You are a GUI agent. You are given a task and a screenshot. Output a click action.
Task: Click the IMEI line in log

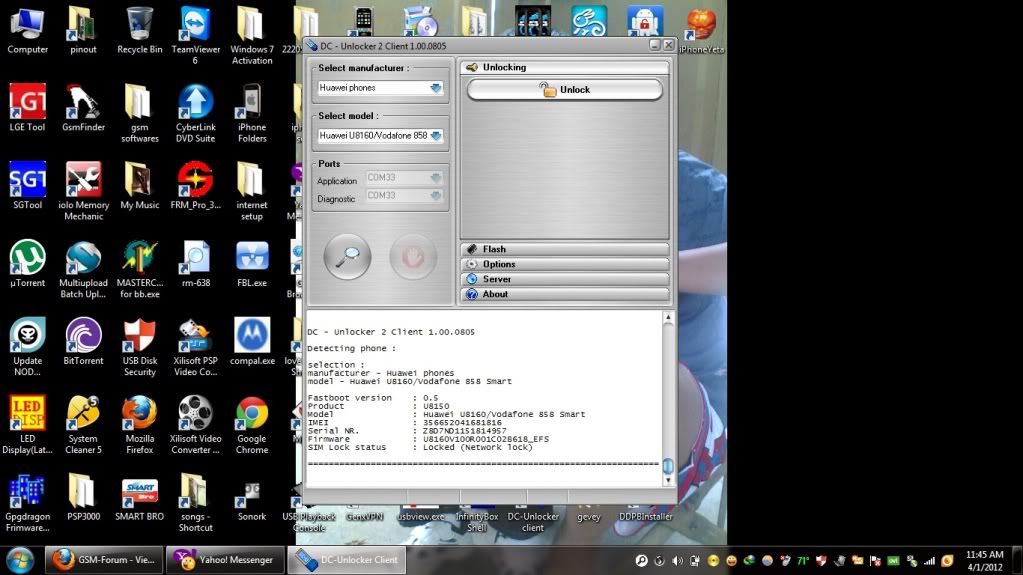coord(405,423)
